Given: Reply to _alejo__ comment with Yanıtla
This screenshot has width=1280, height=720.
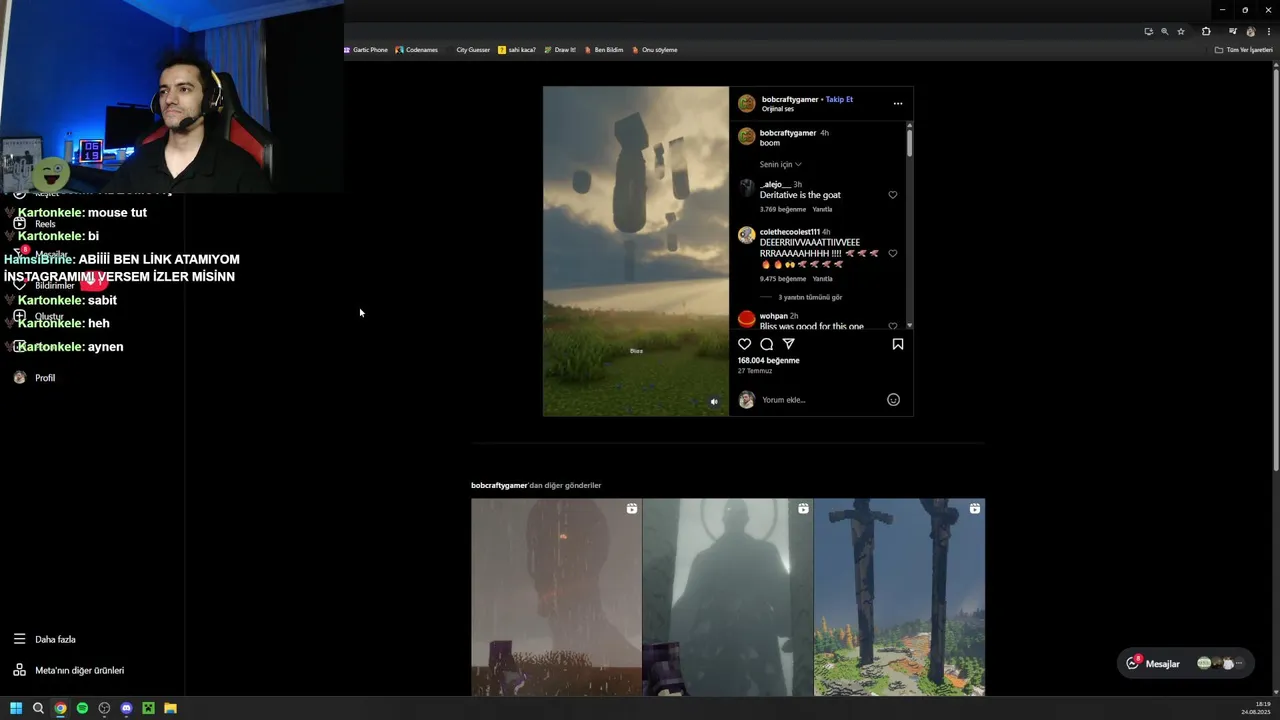Looking at the screenshot, I should click(x=822, y=209).
